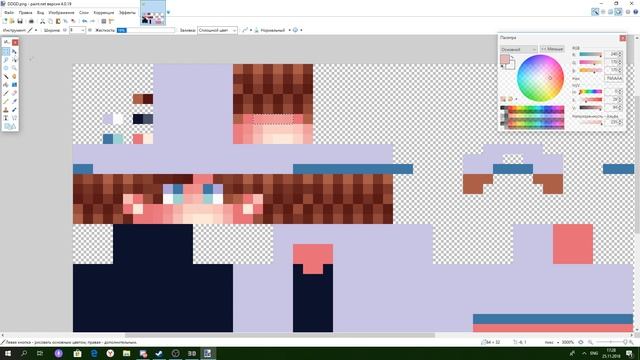Toggle the rulers icon
Screen dimensions: 640x360
(x=111, y=21)
